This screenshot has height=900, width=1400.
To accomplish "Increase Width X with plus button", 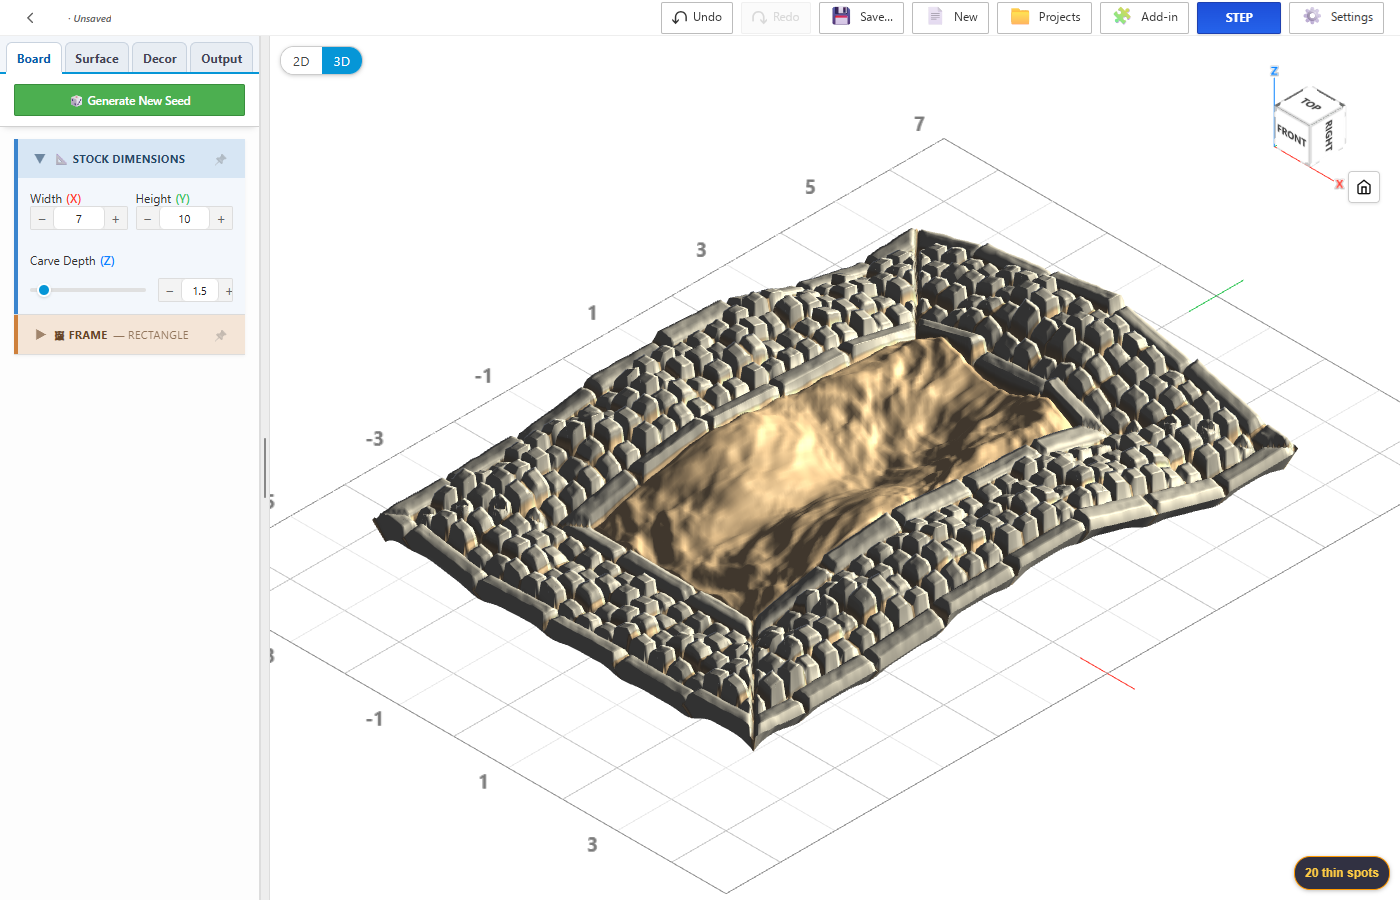I will tap(116, 219).
